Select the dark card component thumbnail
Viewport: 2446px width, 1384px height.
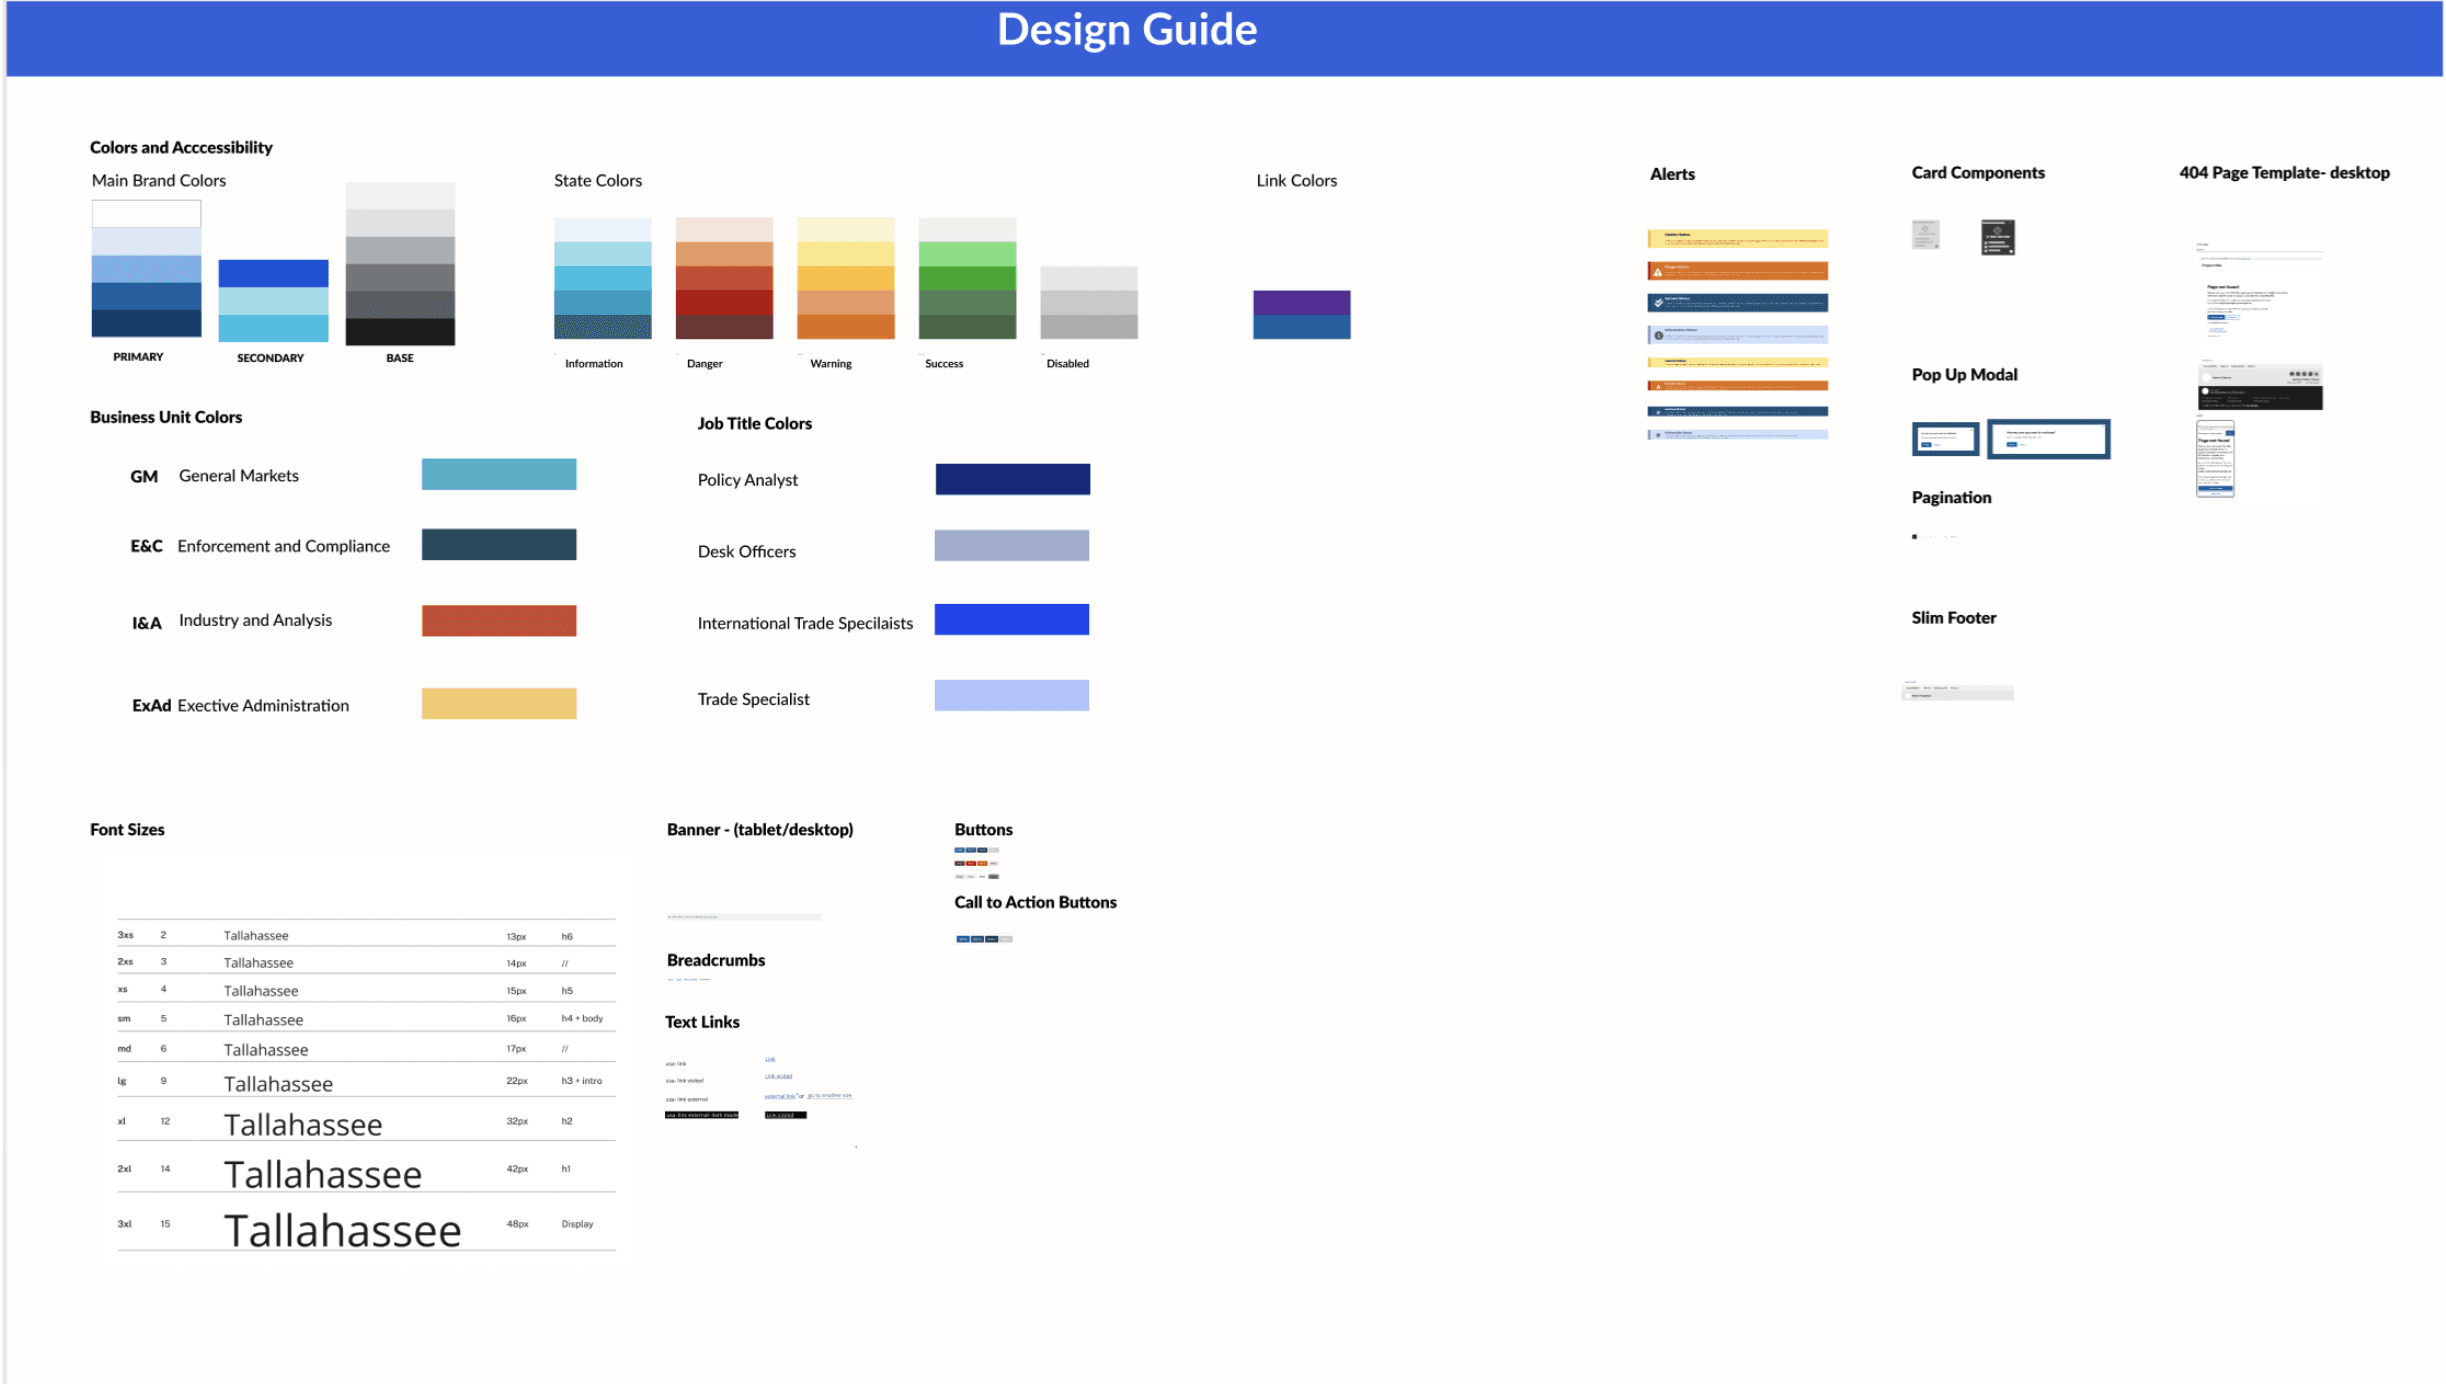click(x=1997, y=237)
